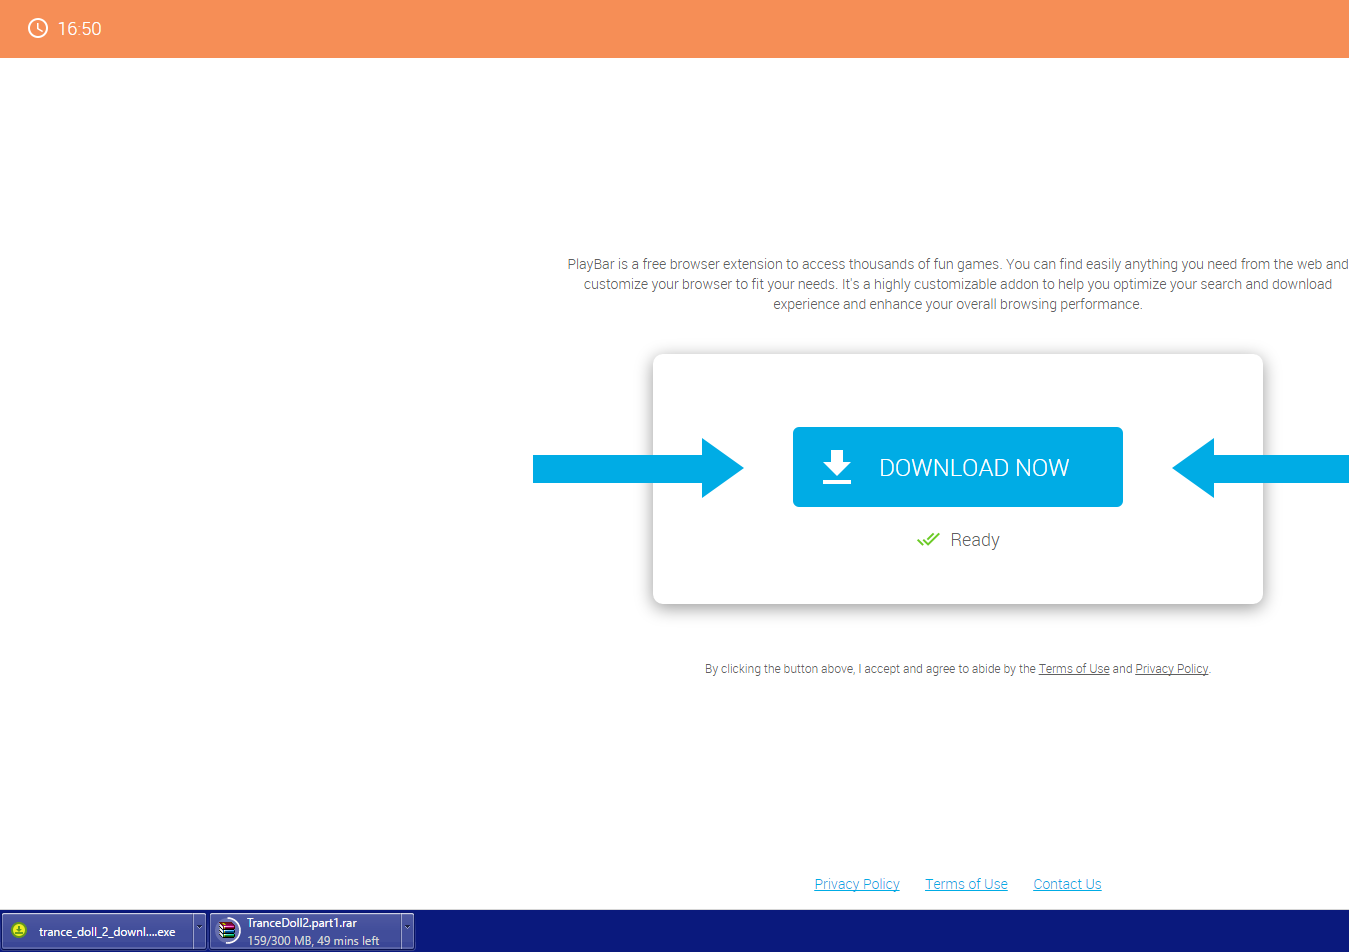Click the 159/300 MB download progress text
The width and height of the screenshot is (1349, 952).
[x=313, y=941]
